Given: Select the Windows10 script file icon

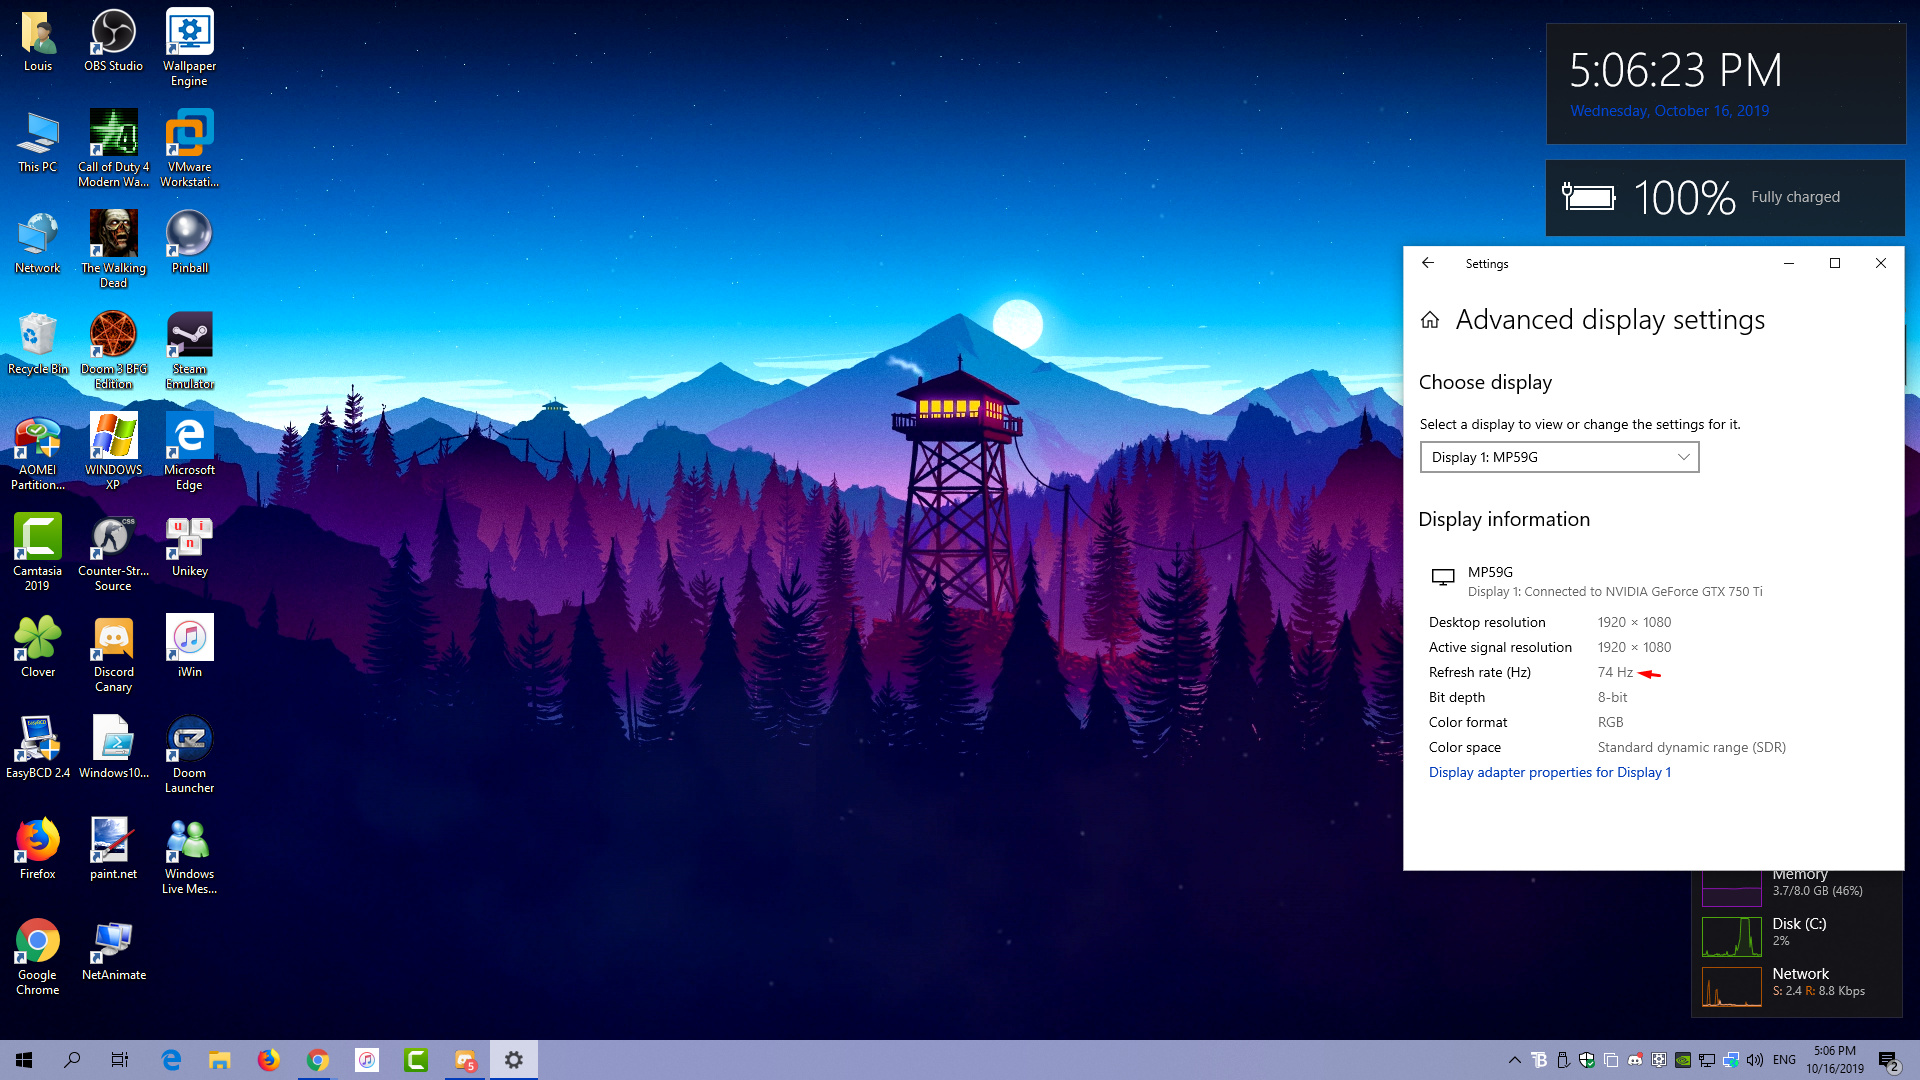Looking at the screenshot, I should [x=113, y=747].
